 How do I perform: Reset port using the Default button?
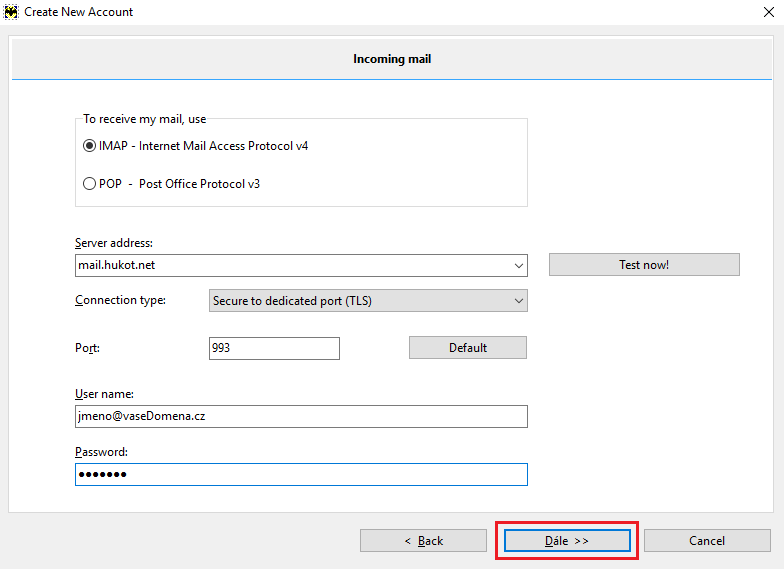coord(467,348)
